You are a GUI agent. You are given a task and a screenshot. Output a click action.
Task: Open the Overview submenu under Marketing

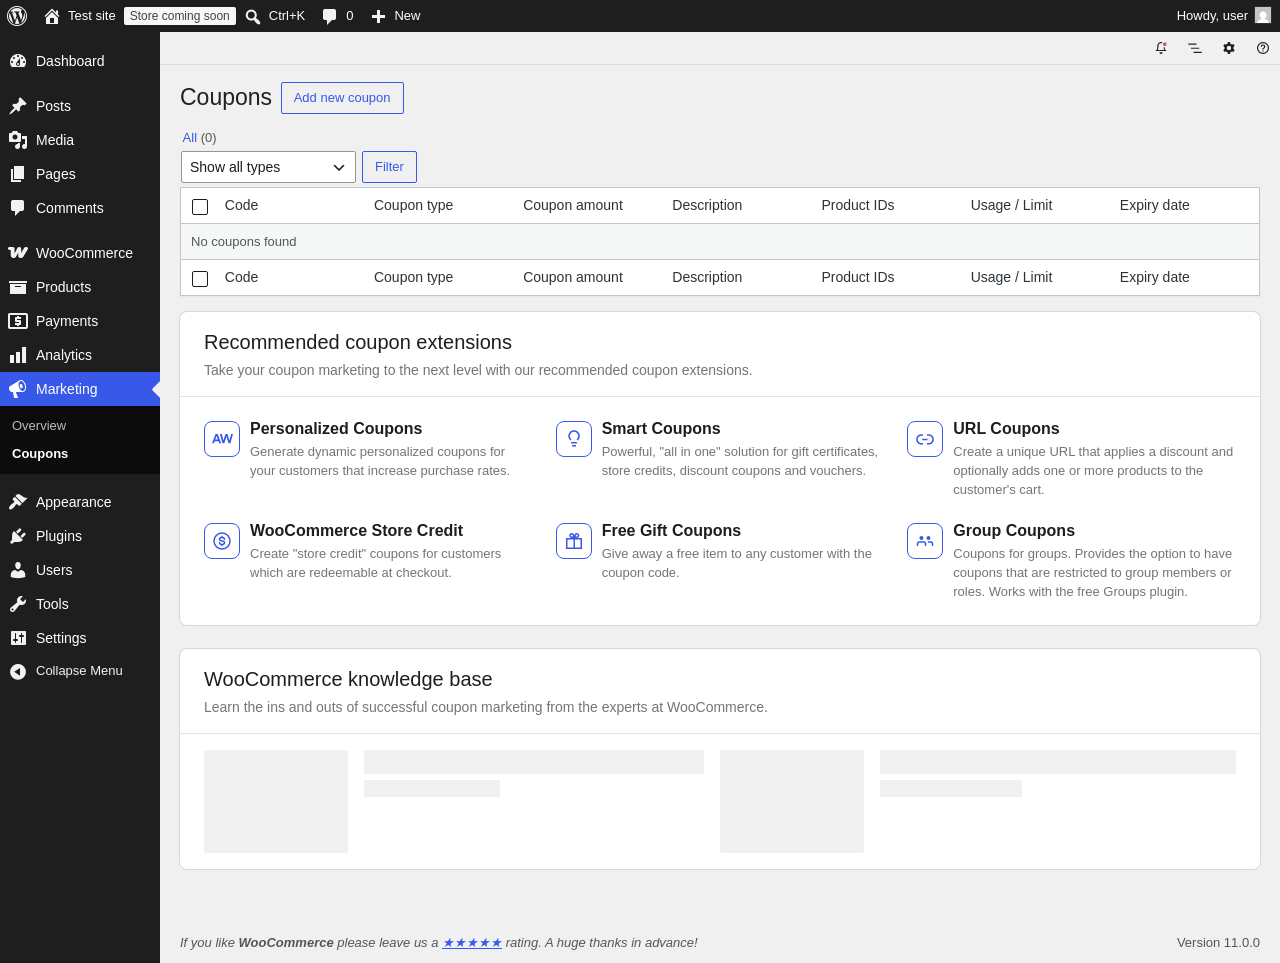(x=39, y=425)
